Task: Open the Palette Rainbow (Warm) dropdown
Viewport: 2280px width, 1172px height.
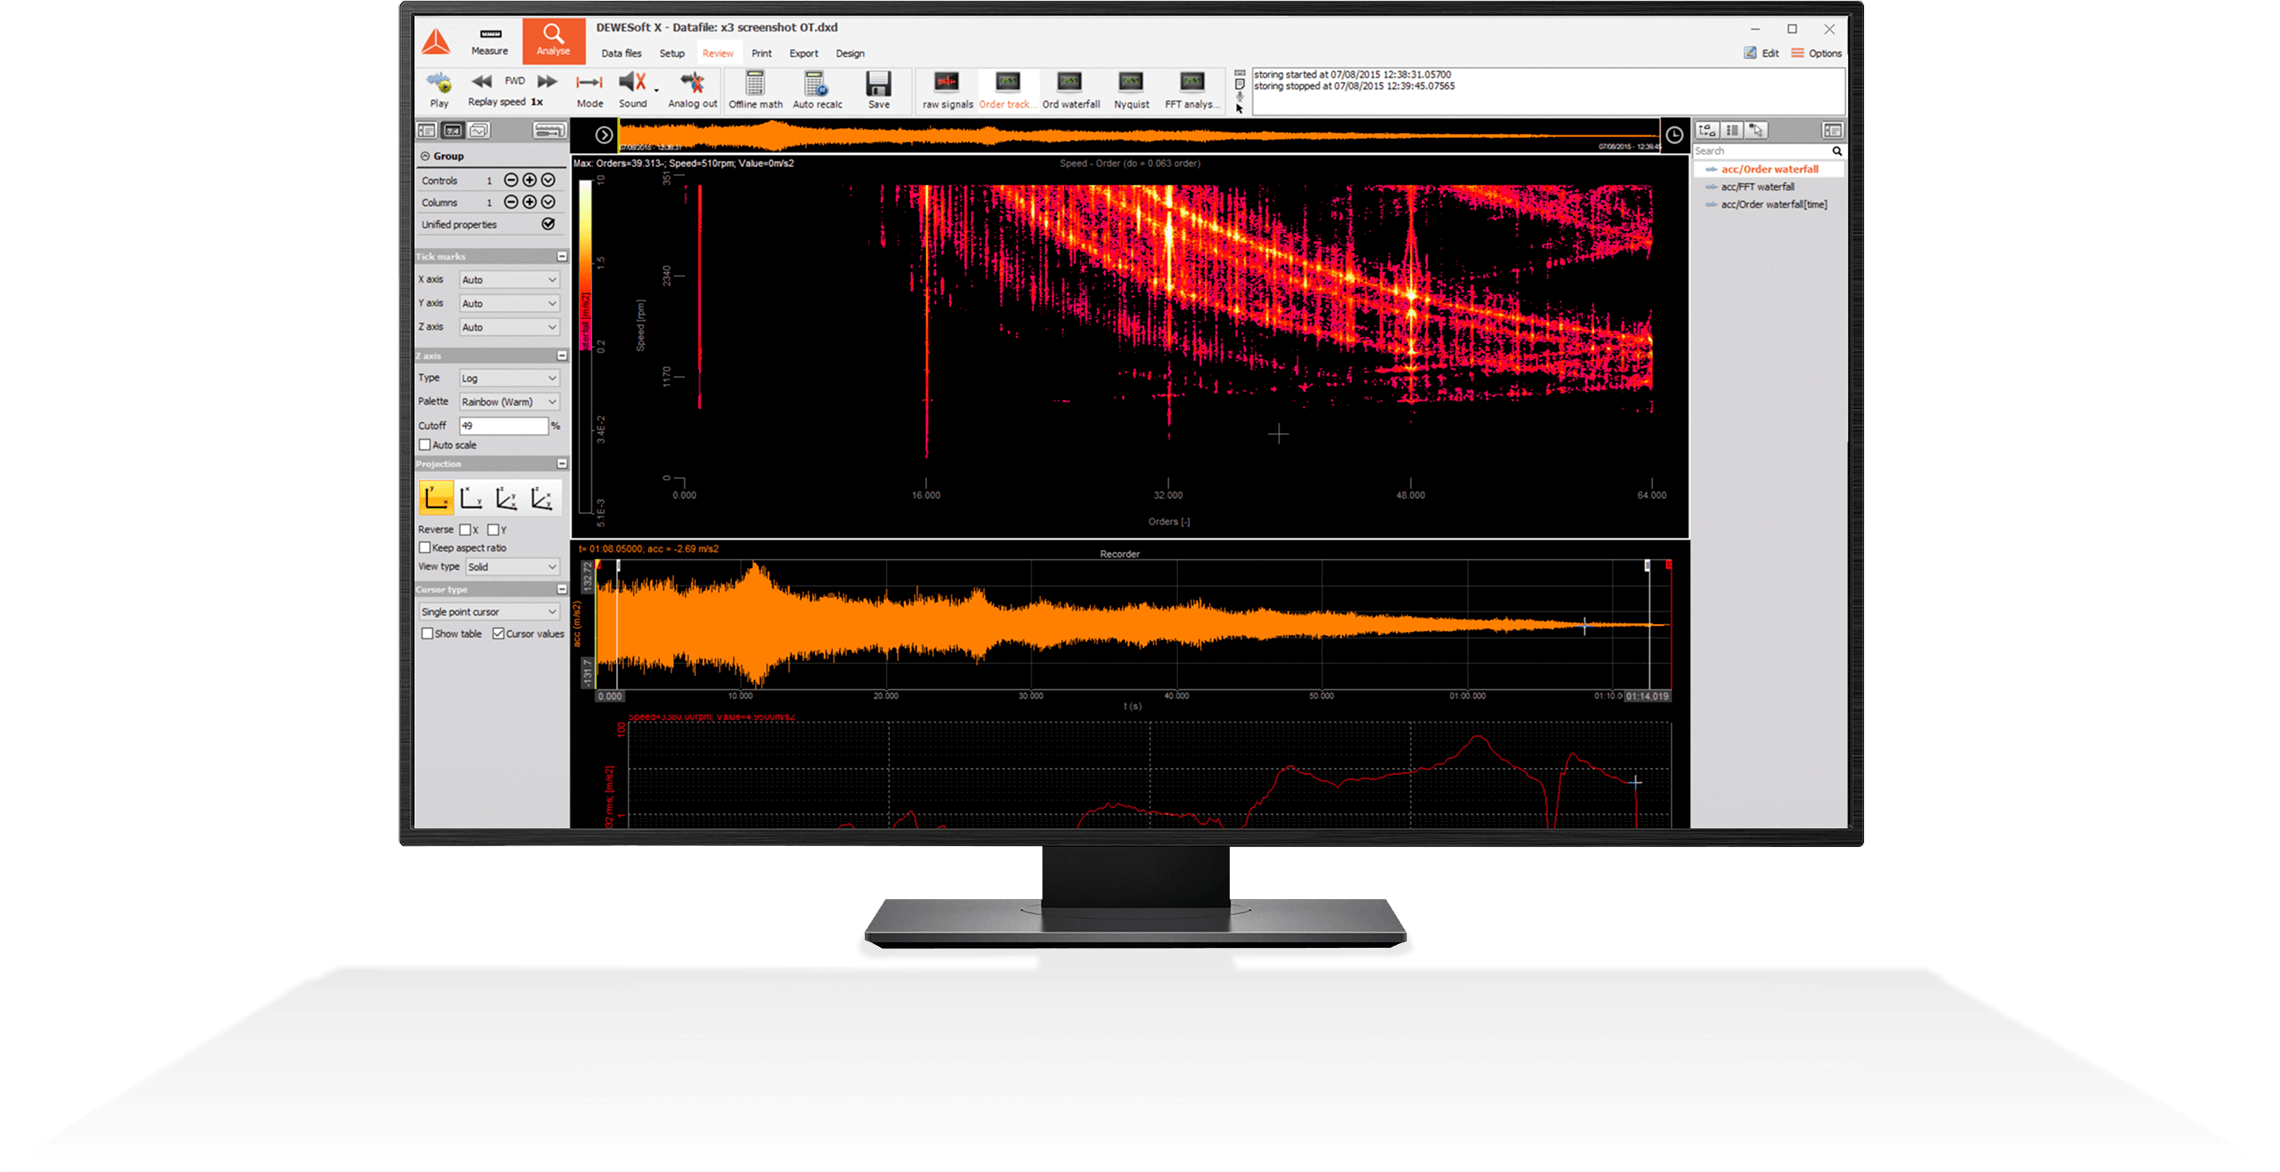Action: pos(508,402)
